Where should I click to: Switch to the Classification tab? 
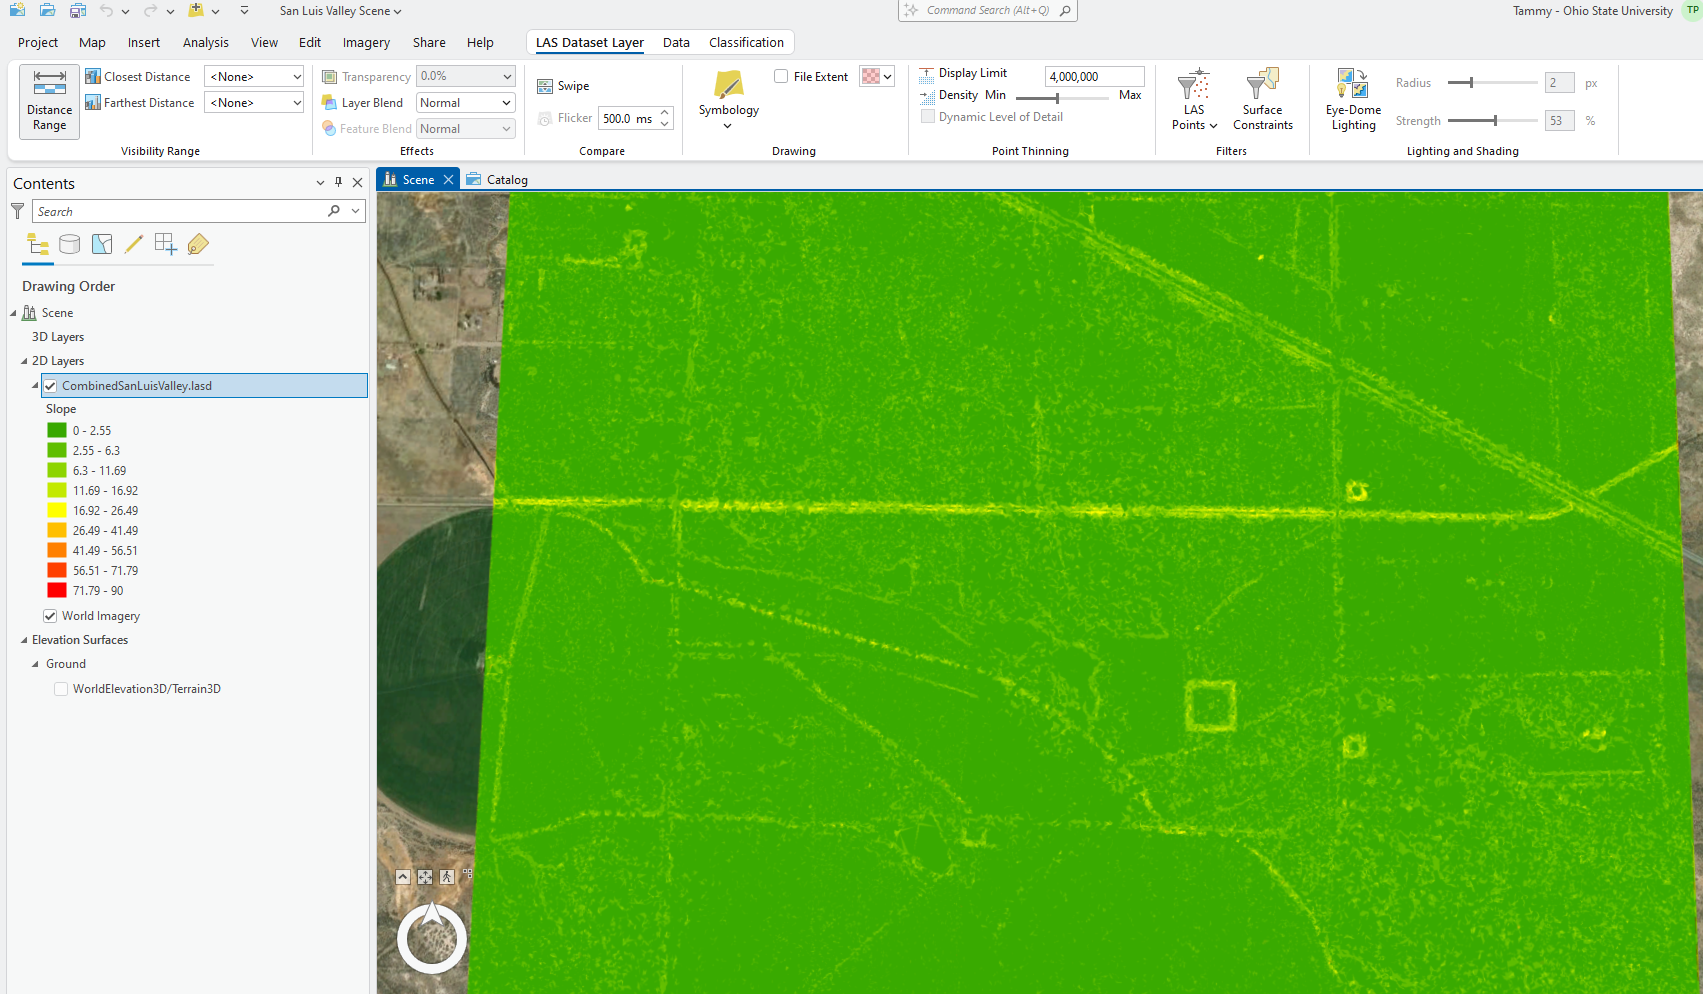coord(746,43)
